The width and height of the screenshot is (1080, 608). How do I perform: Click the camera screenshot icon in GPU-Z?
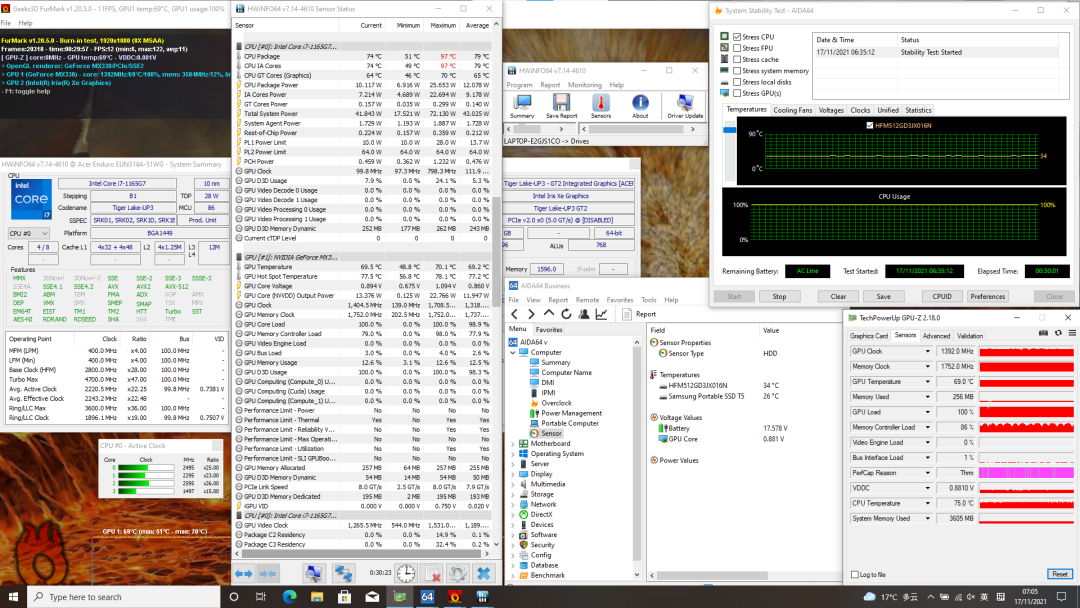(x=1043, y=333)
